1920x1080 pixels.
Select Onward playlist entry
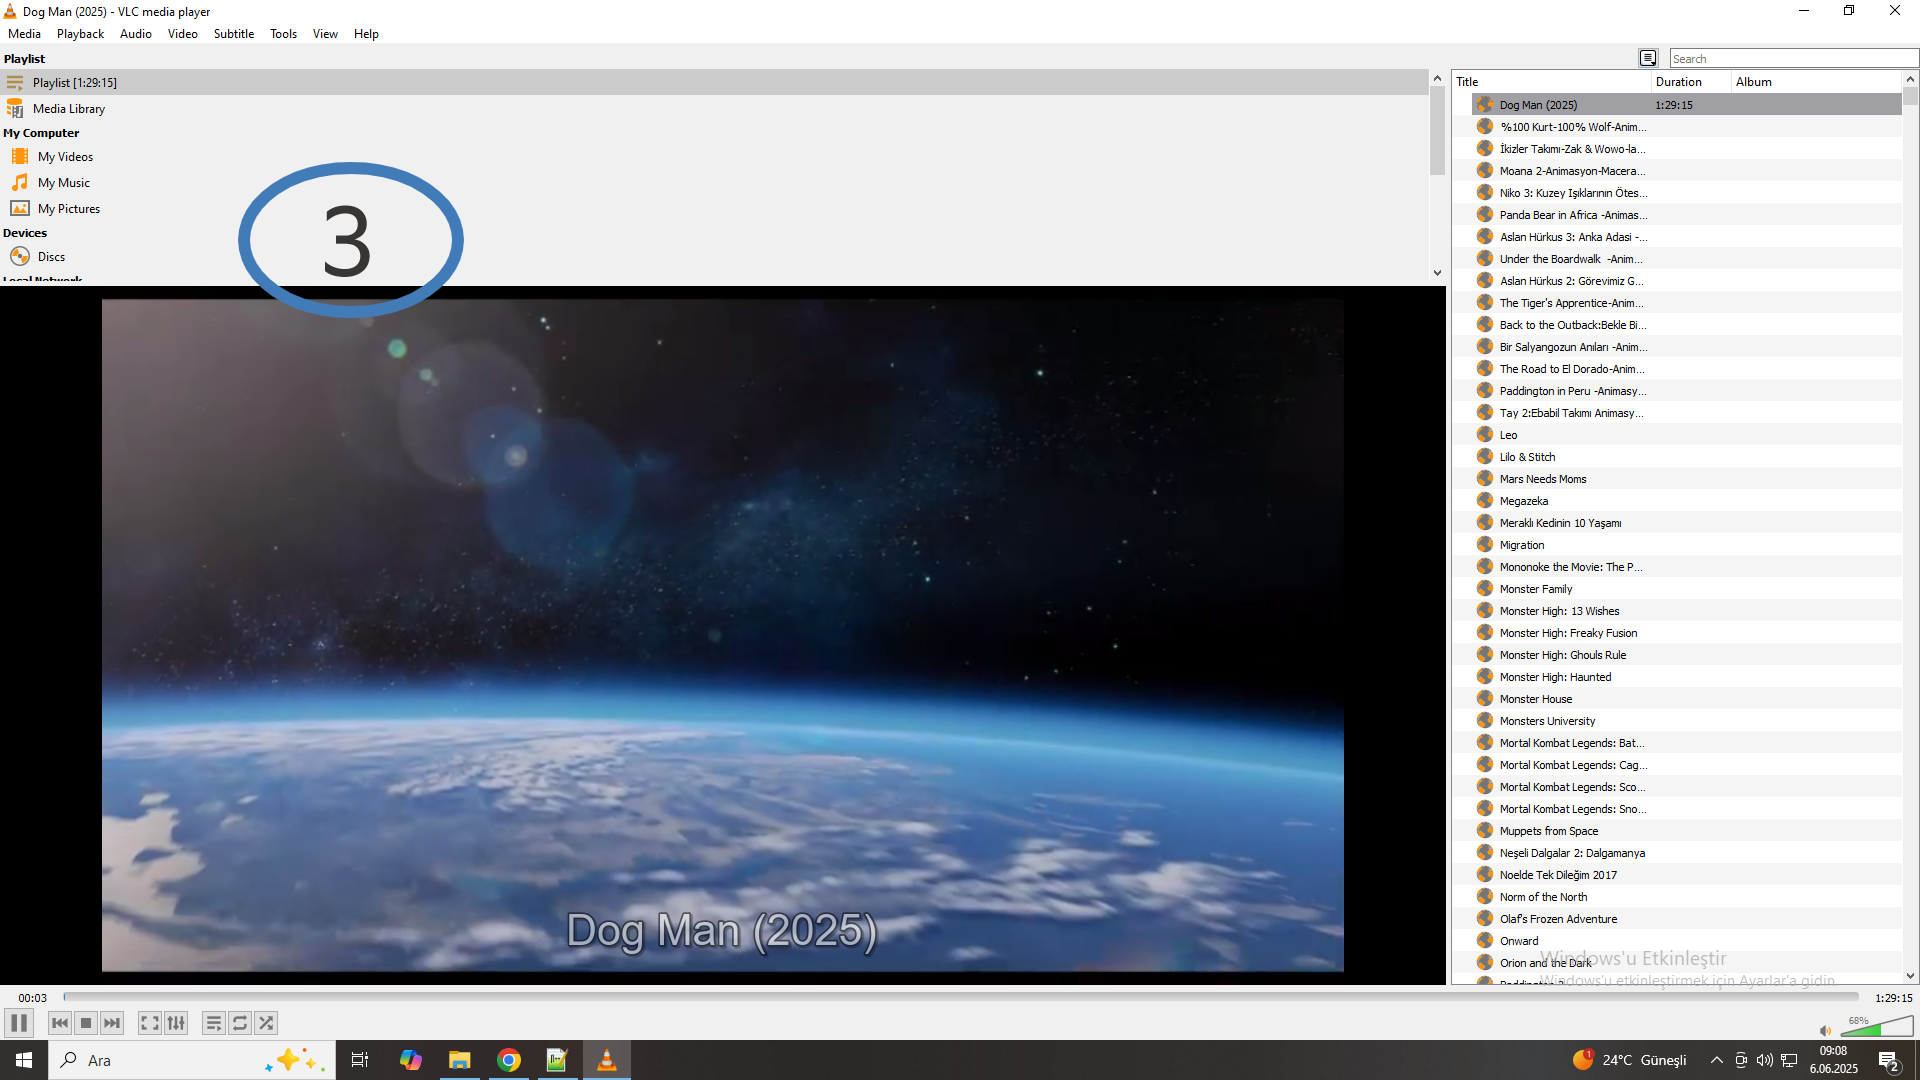click(x=1686, y=941)
